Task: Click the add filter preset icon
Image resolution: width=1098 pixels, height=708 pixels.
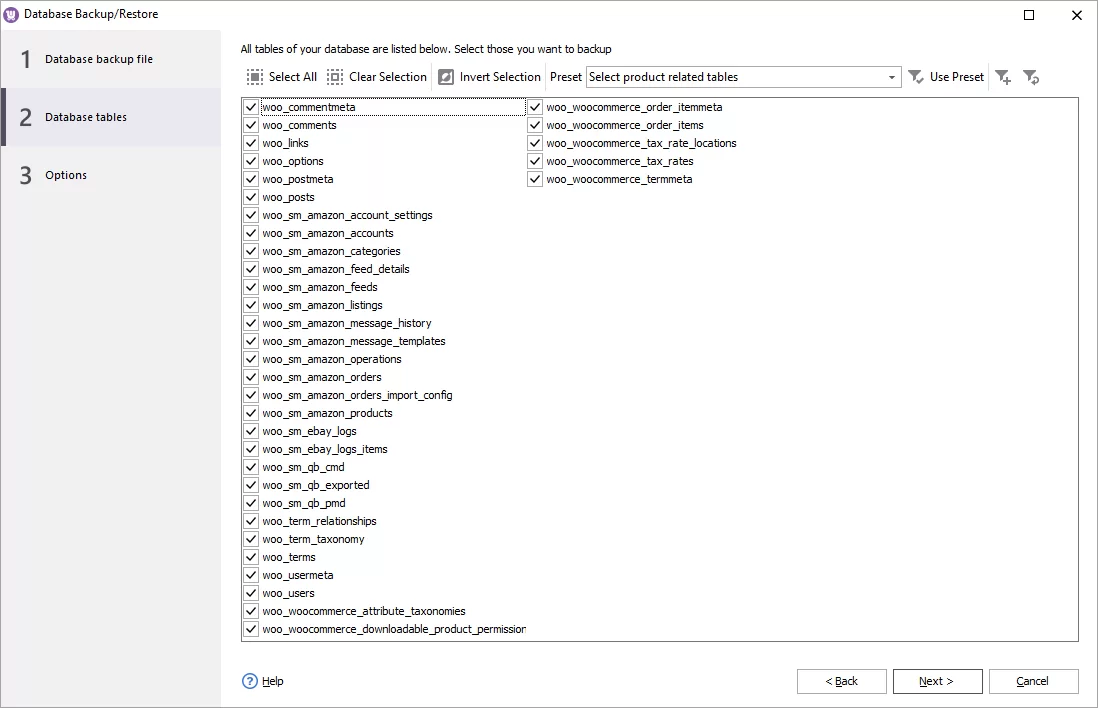Action: point(1003,76)
